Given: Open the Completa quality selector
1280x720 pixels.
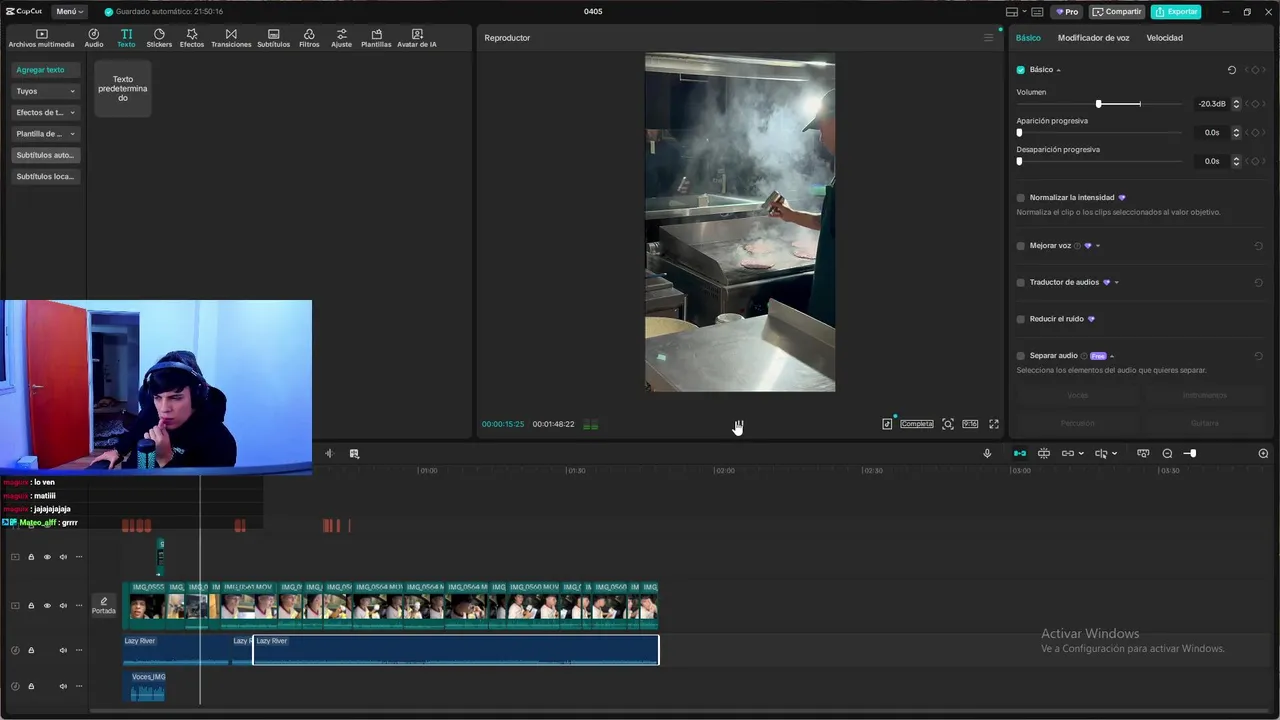Looking at the screenshot, I should pyautogui.click(x=916, y=424).
